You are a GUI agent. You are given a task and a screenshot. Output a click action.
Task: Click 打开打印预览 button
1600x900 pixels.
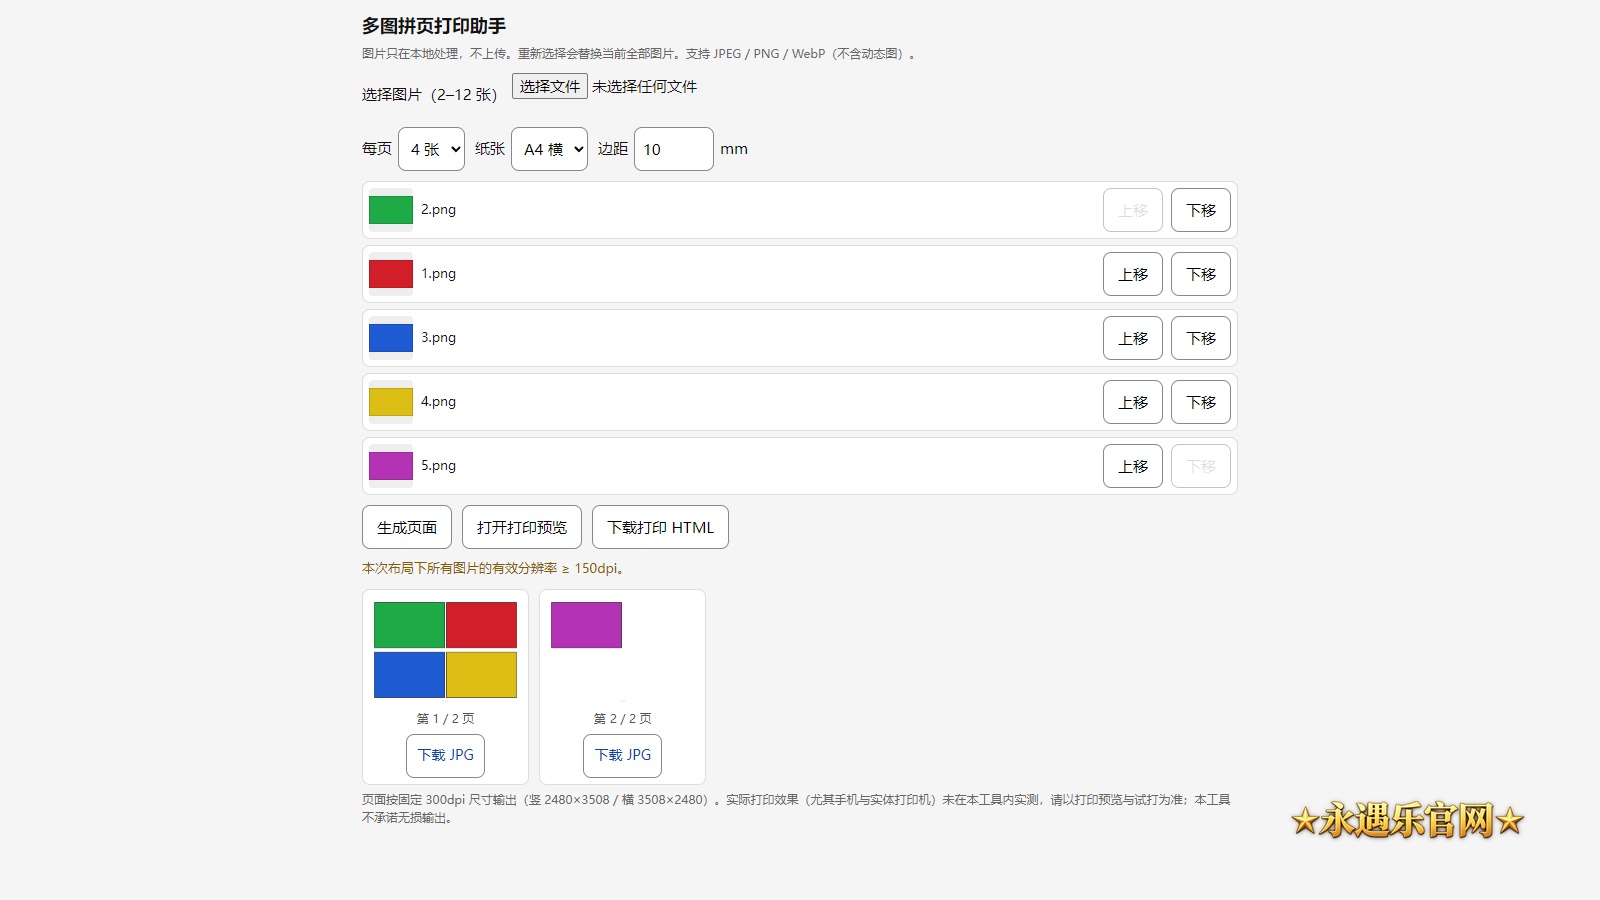[x=521, y=527]
